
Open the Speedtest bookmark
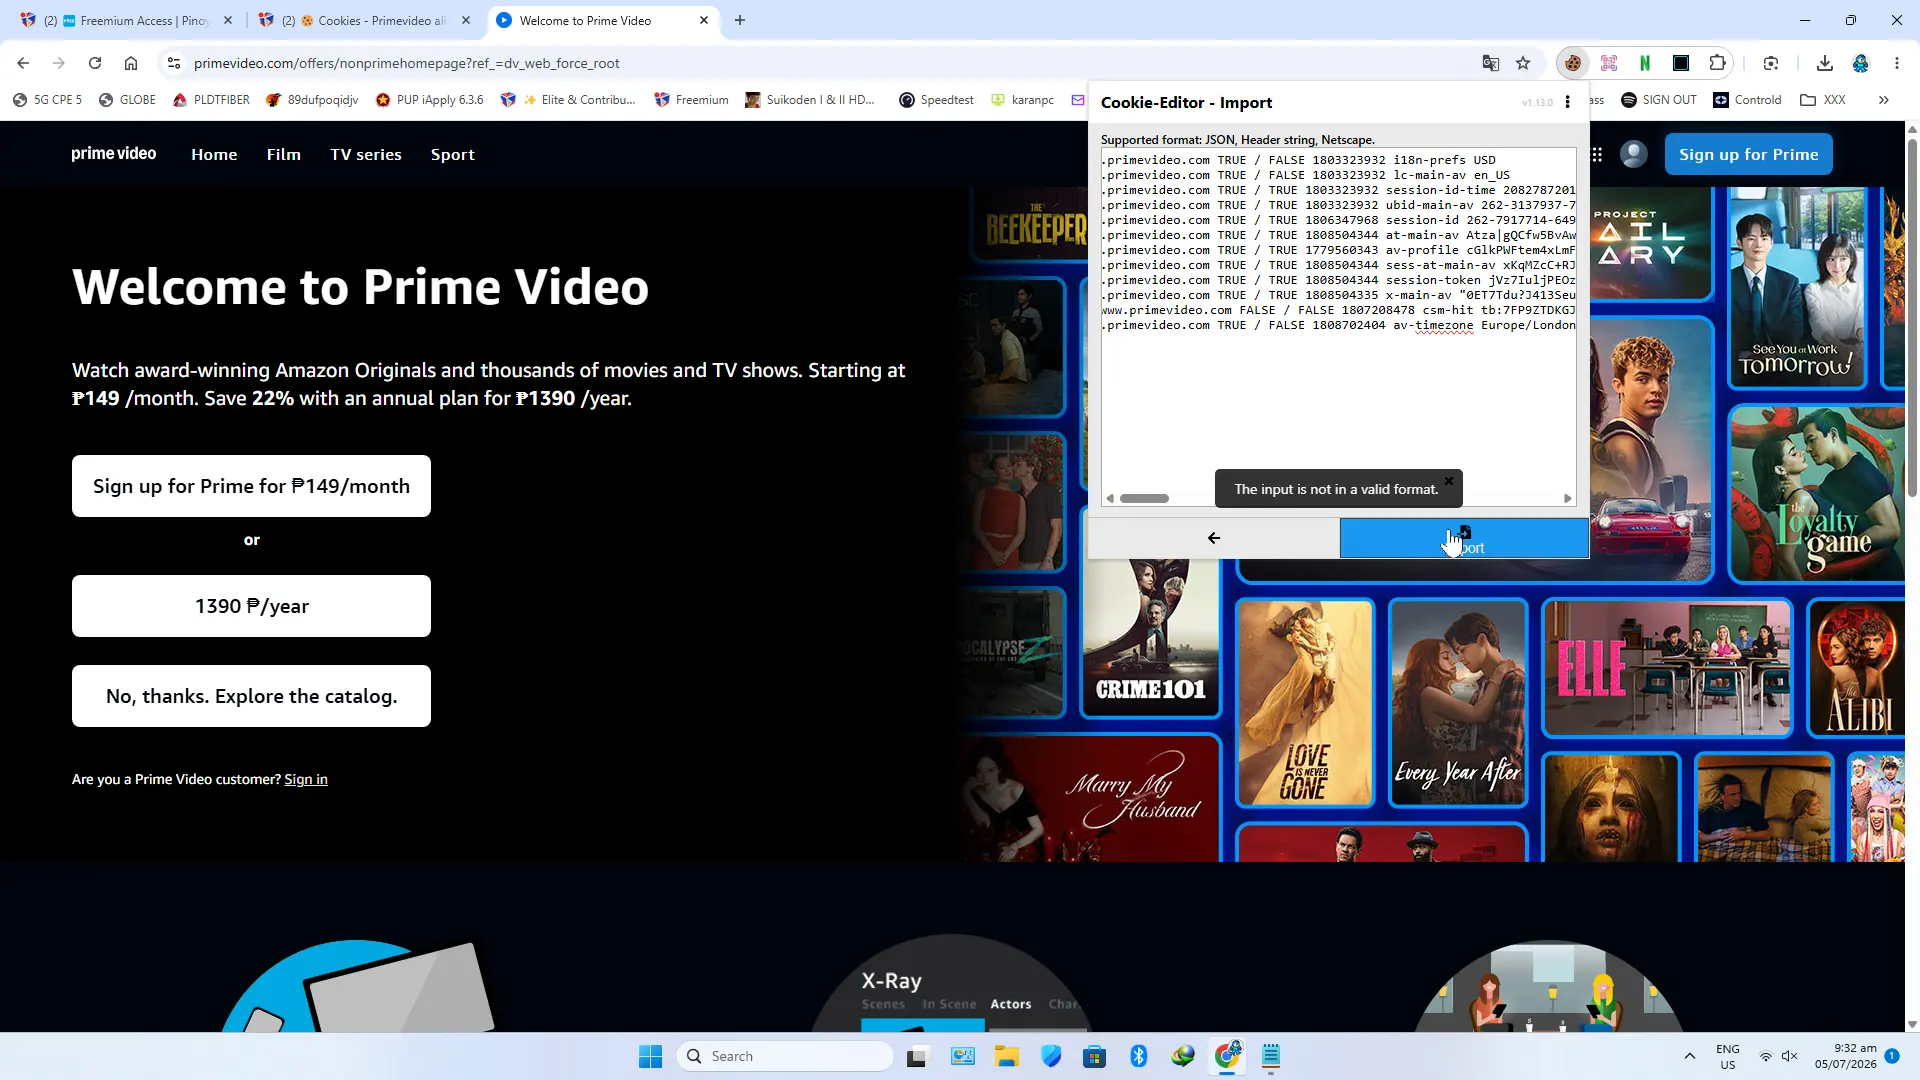click(x=936, y=100)
